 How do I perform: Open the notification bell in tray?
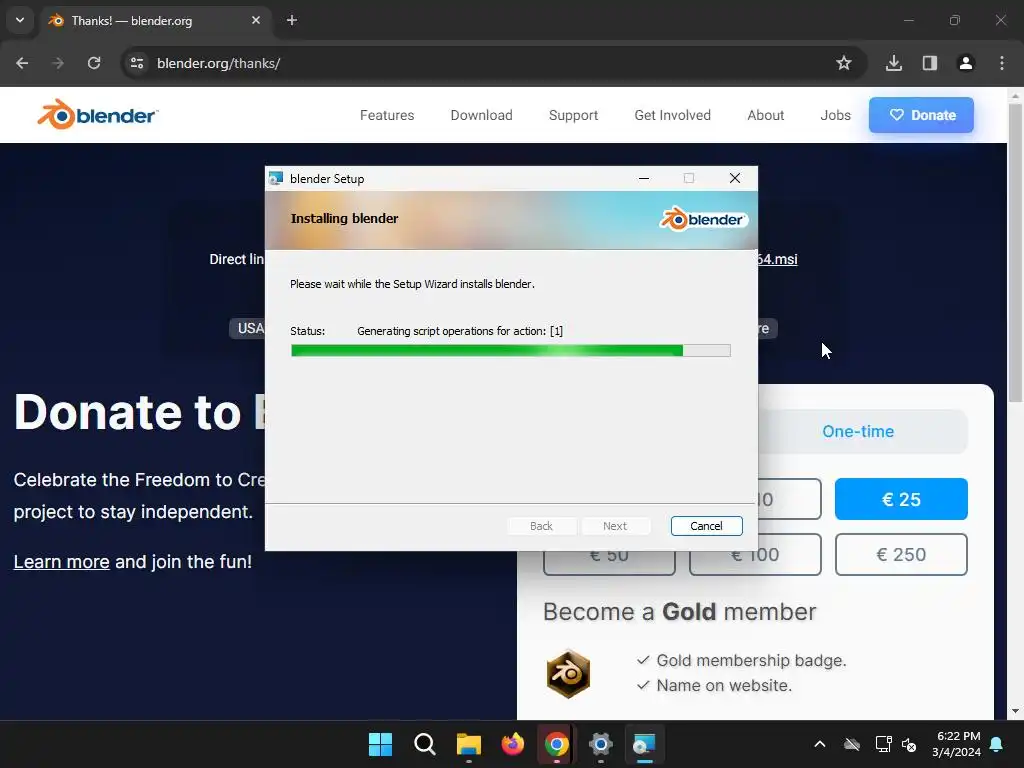(997, 744)
